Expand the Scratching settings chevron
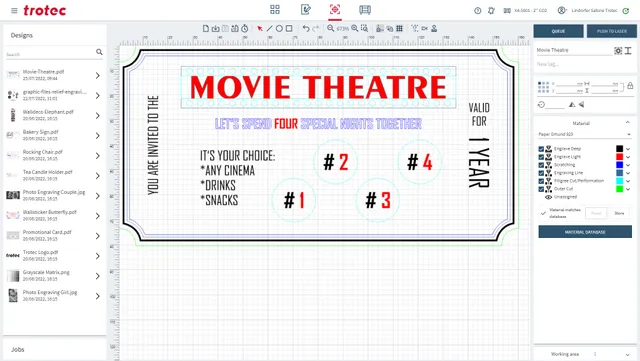This screenshot has width=640, height=361. click(628, 165)
